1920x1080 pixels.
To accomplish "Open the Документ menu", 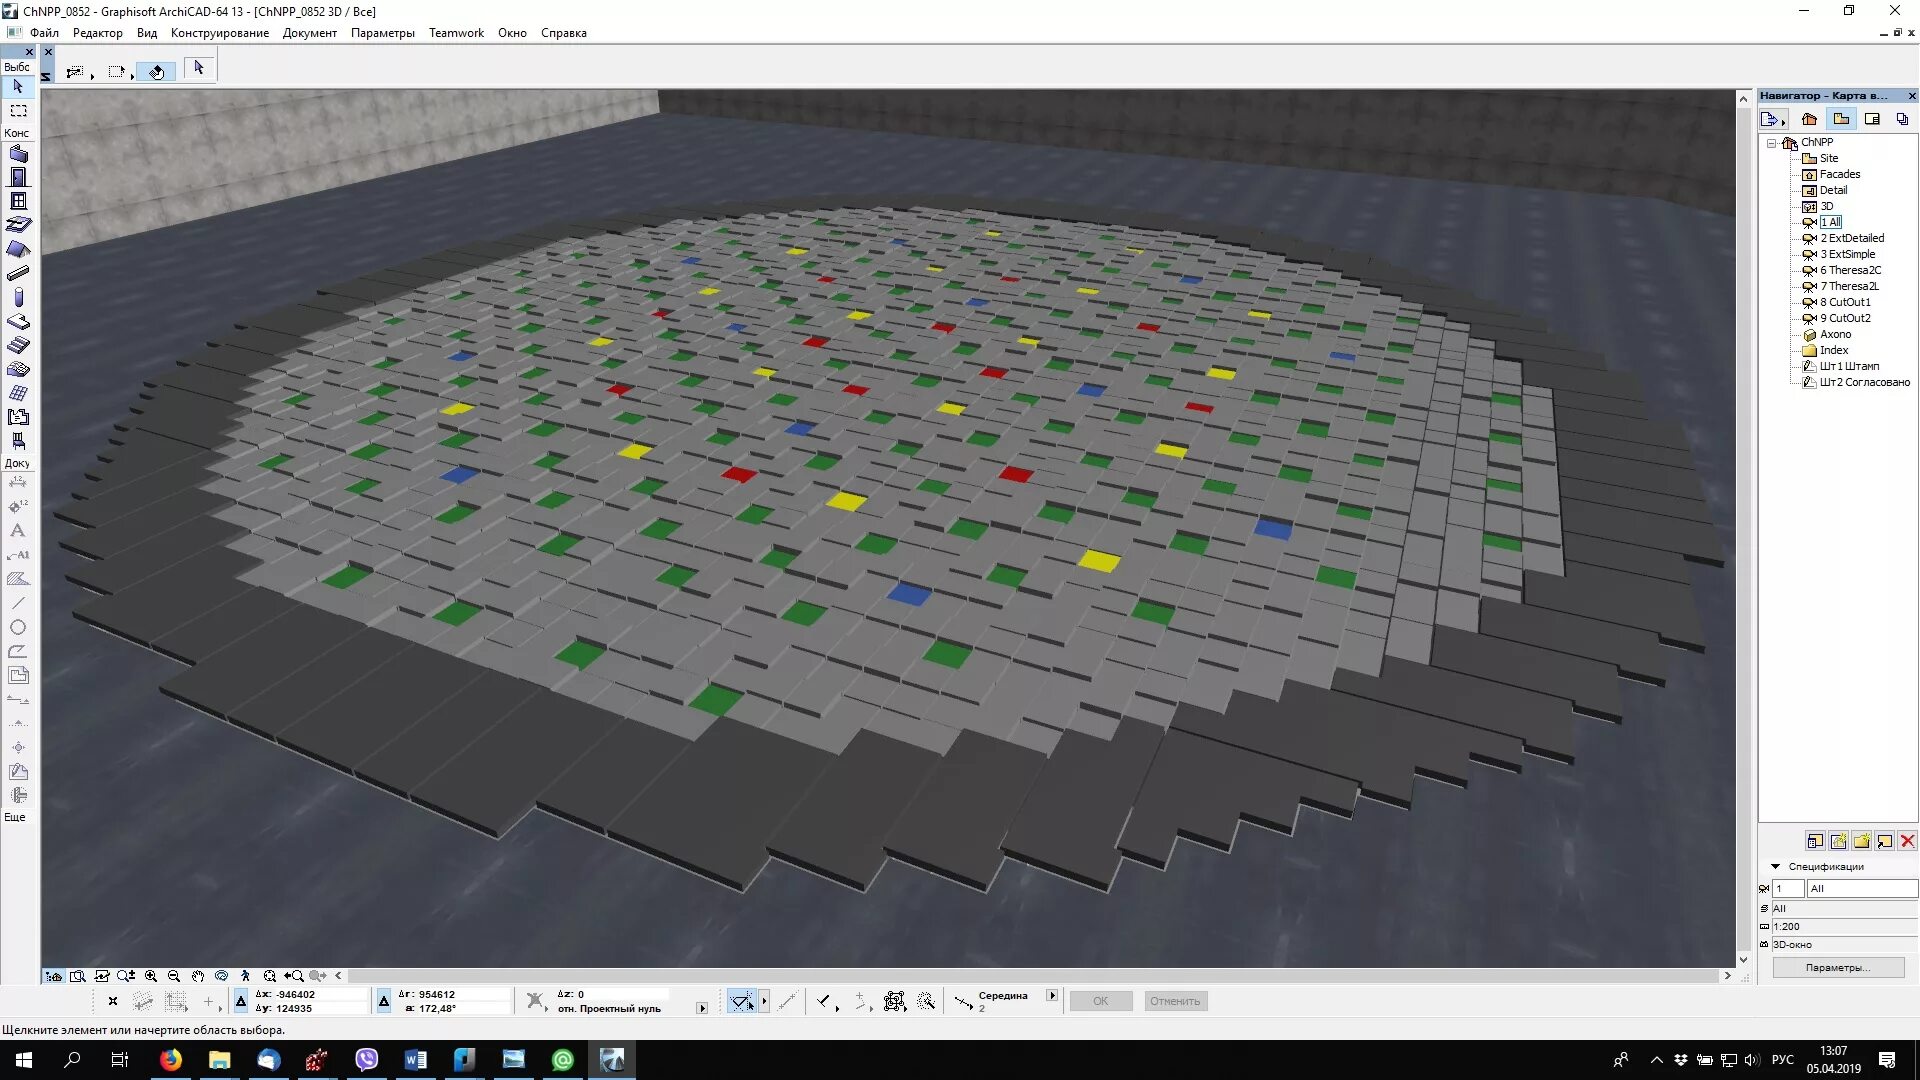I will coord(309,33).
